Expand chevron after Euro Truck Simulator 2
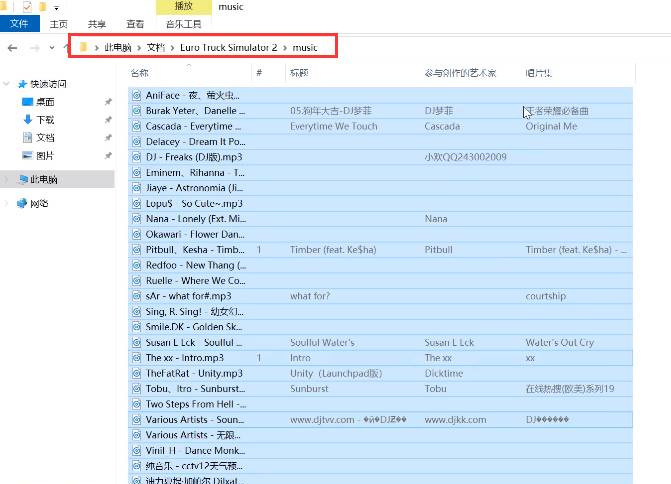This screenshot has width=671, height=484. pyautogui.click(x=285, y=48)
